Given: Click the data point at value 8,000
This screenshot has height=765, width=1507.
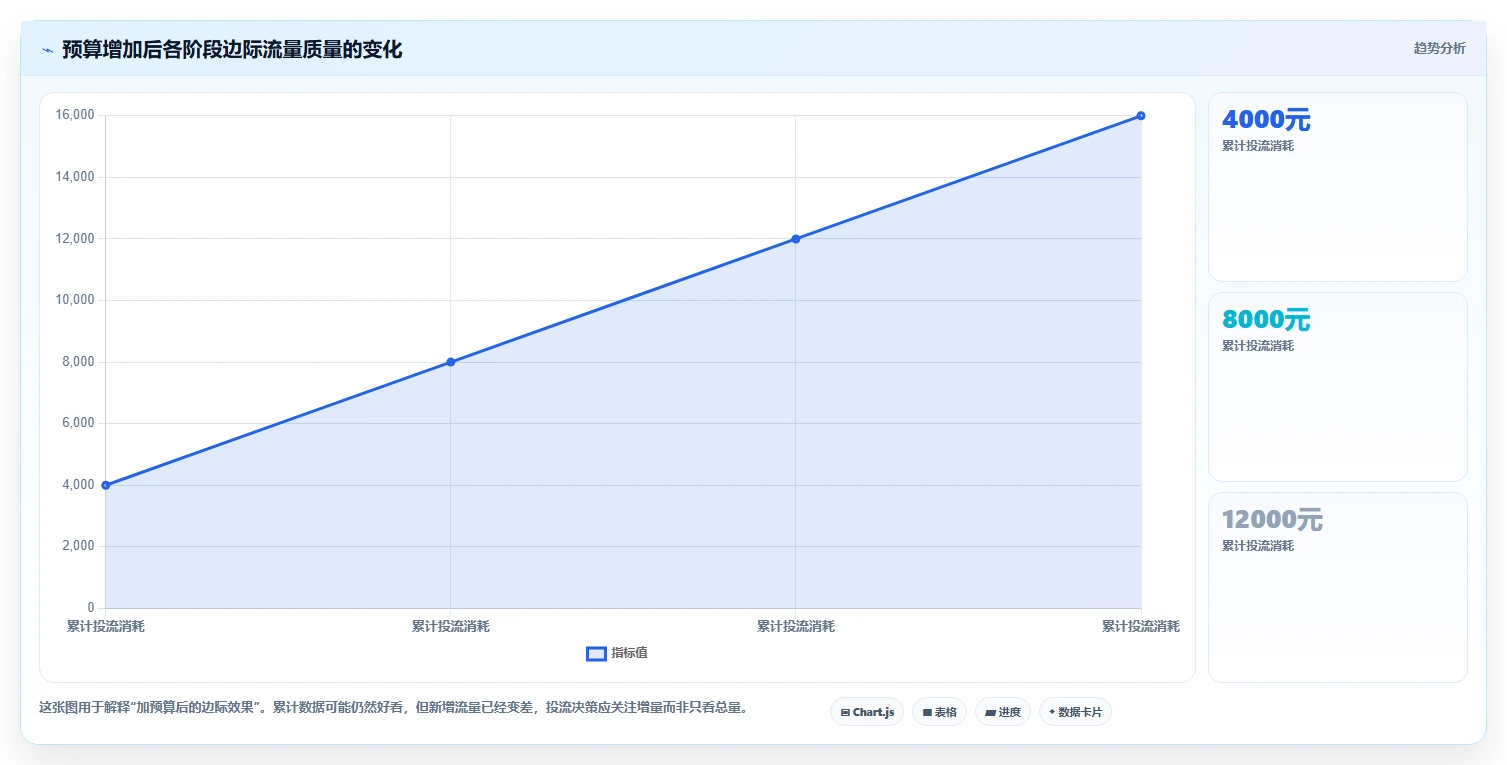Looking at the screenshot, I should click(451, 362).
